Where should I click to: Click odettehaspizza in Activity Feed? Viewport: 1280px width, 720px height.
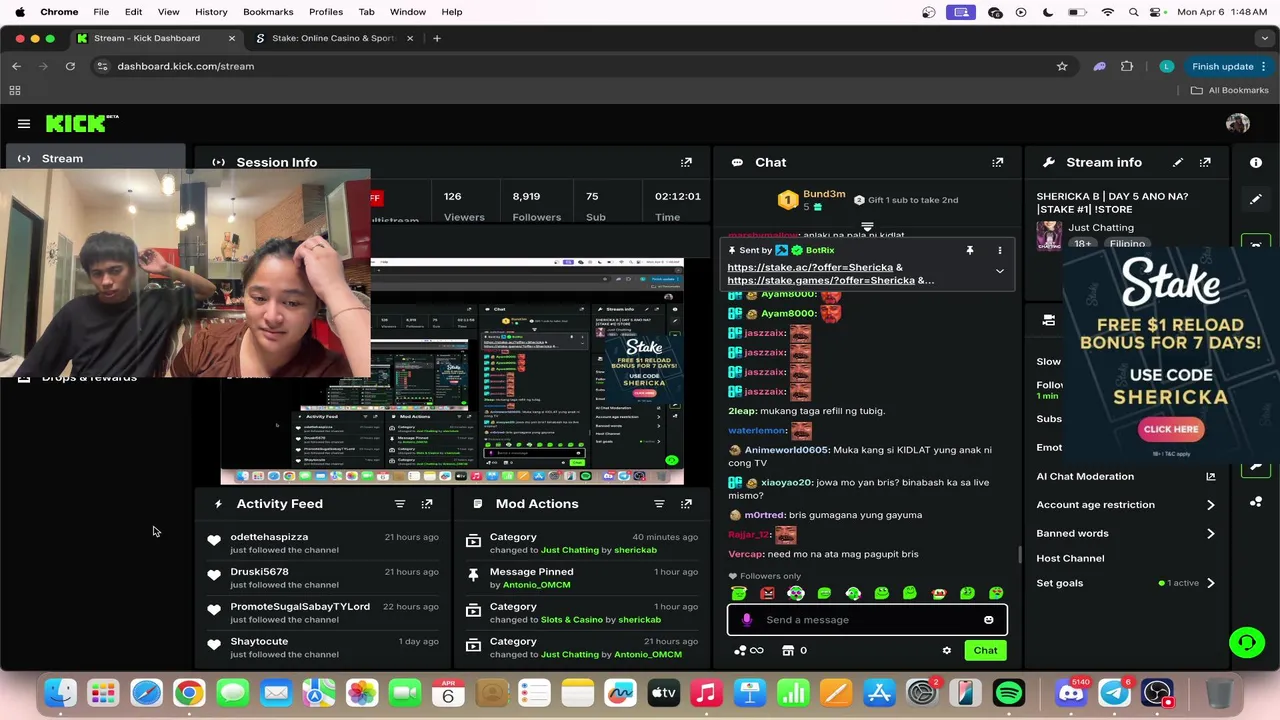[269, 537]
